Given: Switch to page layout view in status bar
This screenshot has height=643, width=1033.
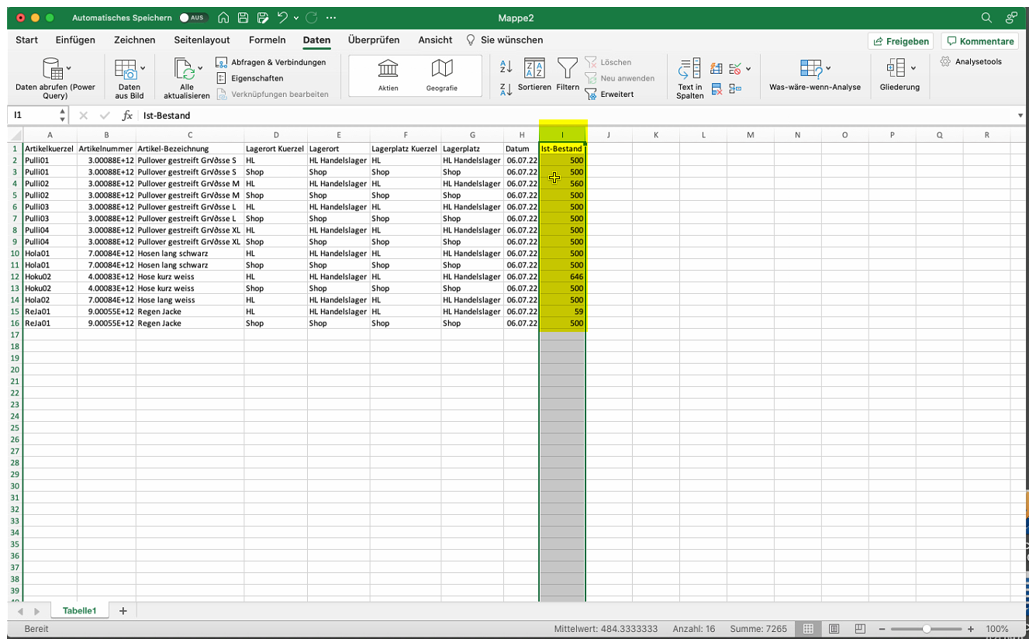Looking at the screenshot, I should tap(832, 629).
